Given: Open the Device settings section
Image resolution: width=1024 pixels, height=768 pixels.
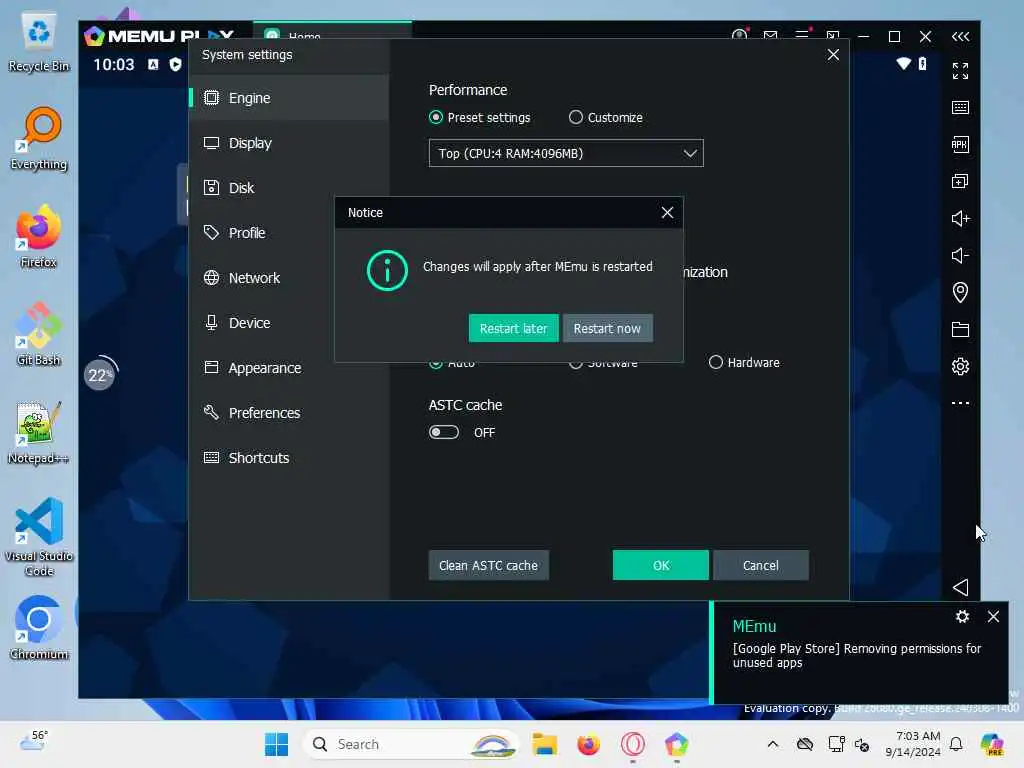Looking at the screenshot, I should pos(289,323).
